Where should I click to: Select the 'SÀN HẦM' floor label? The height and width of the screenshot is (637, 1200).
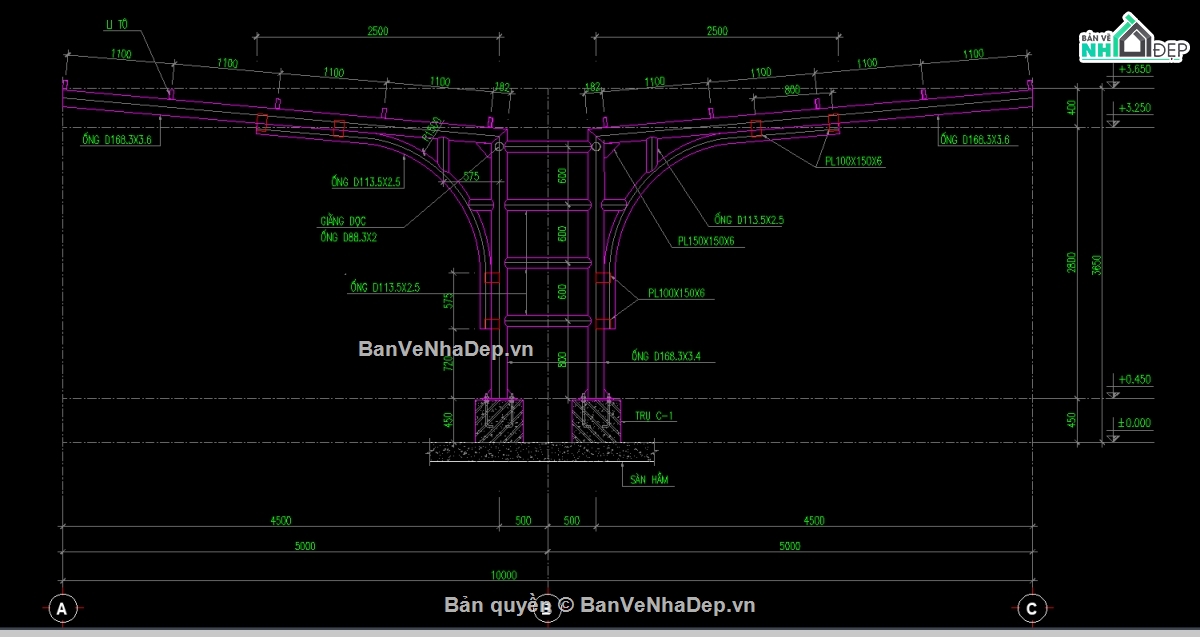649,480
